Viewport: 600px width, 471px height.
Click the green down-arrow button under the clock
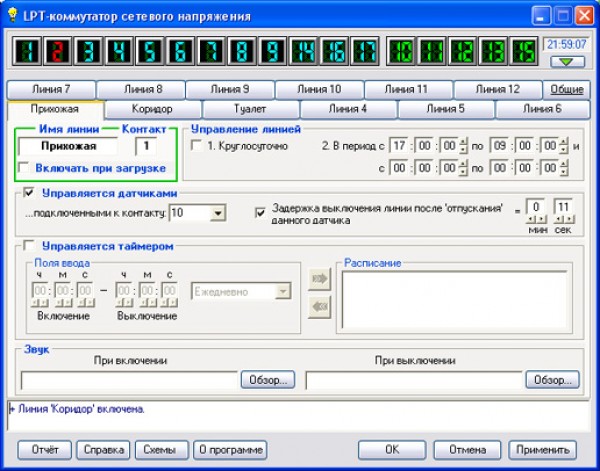566,63
